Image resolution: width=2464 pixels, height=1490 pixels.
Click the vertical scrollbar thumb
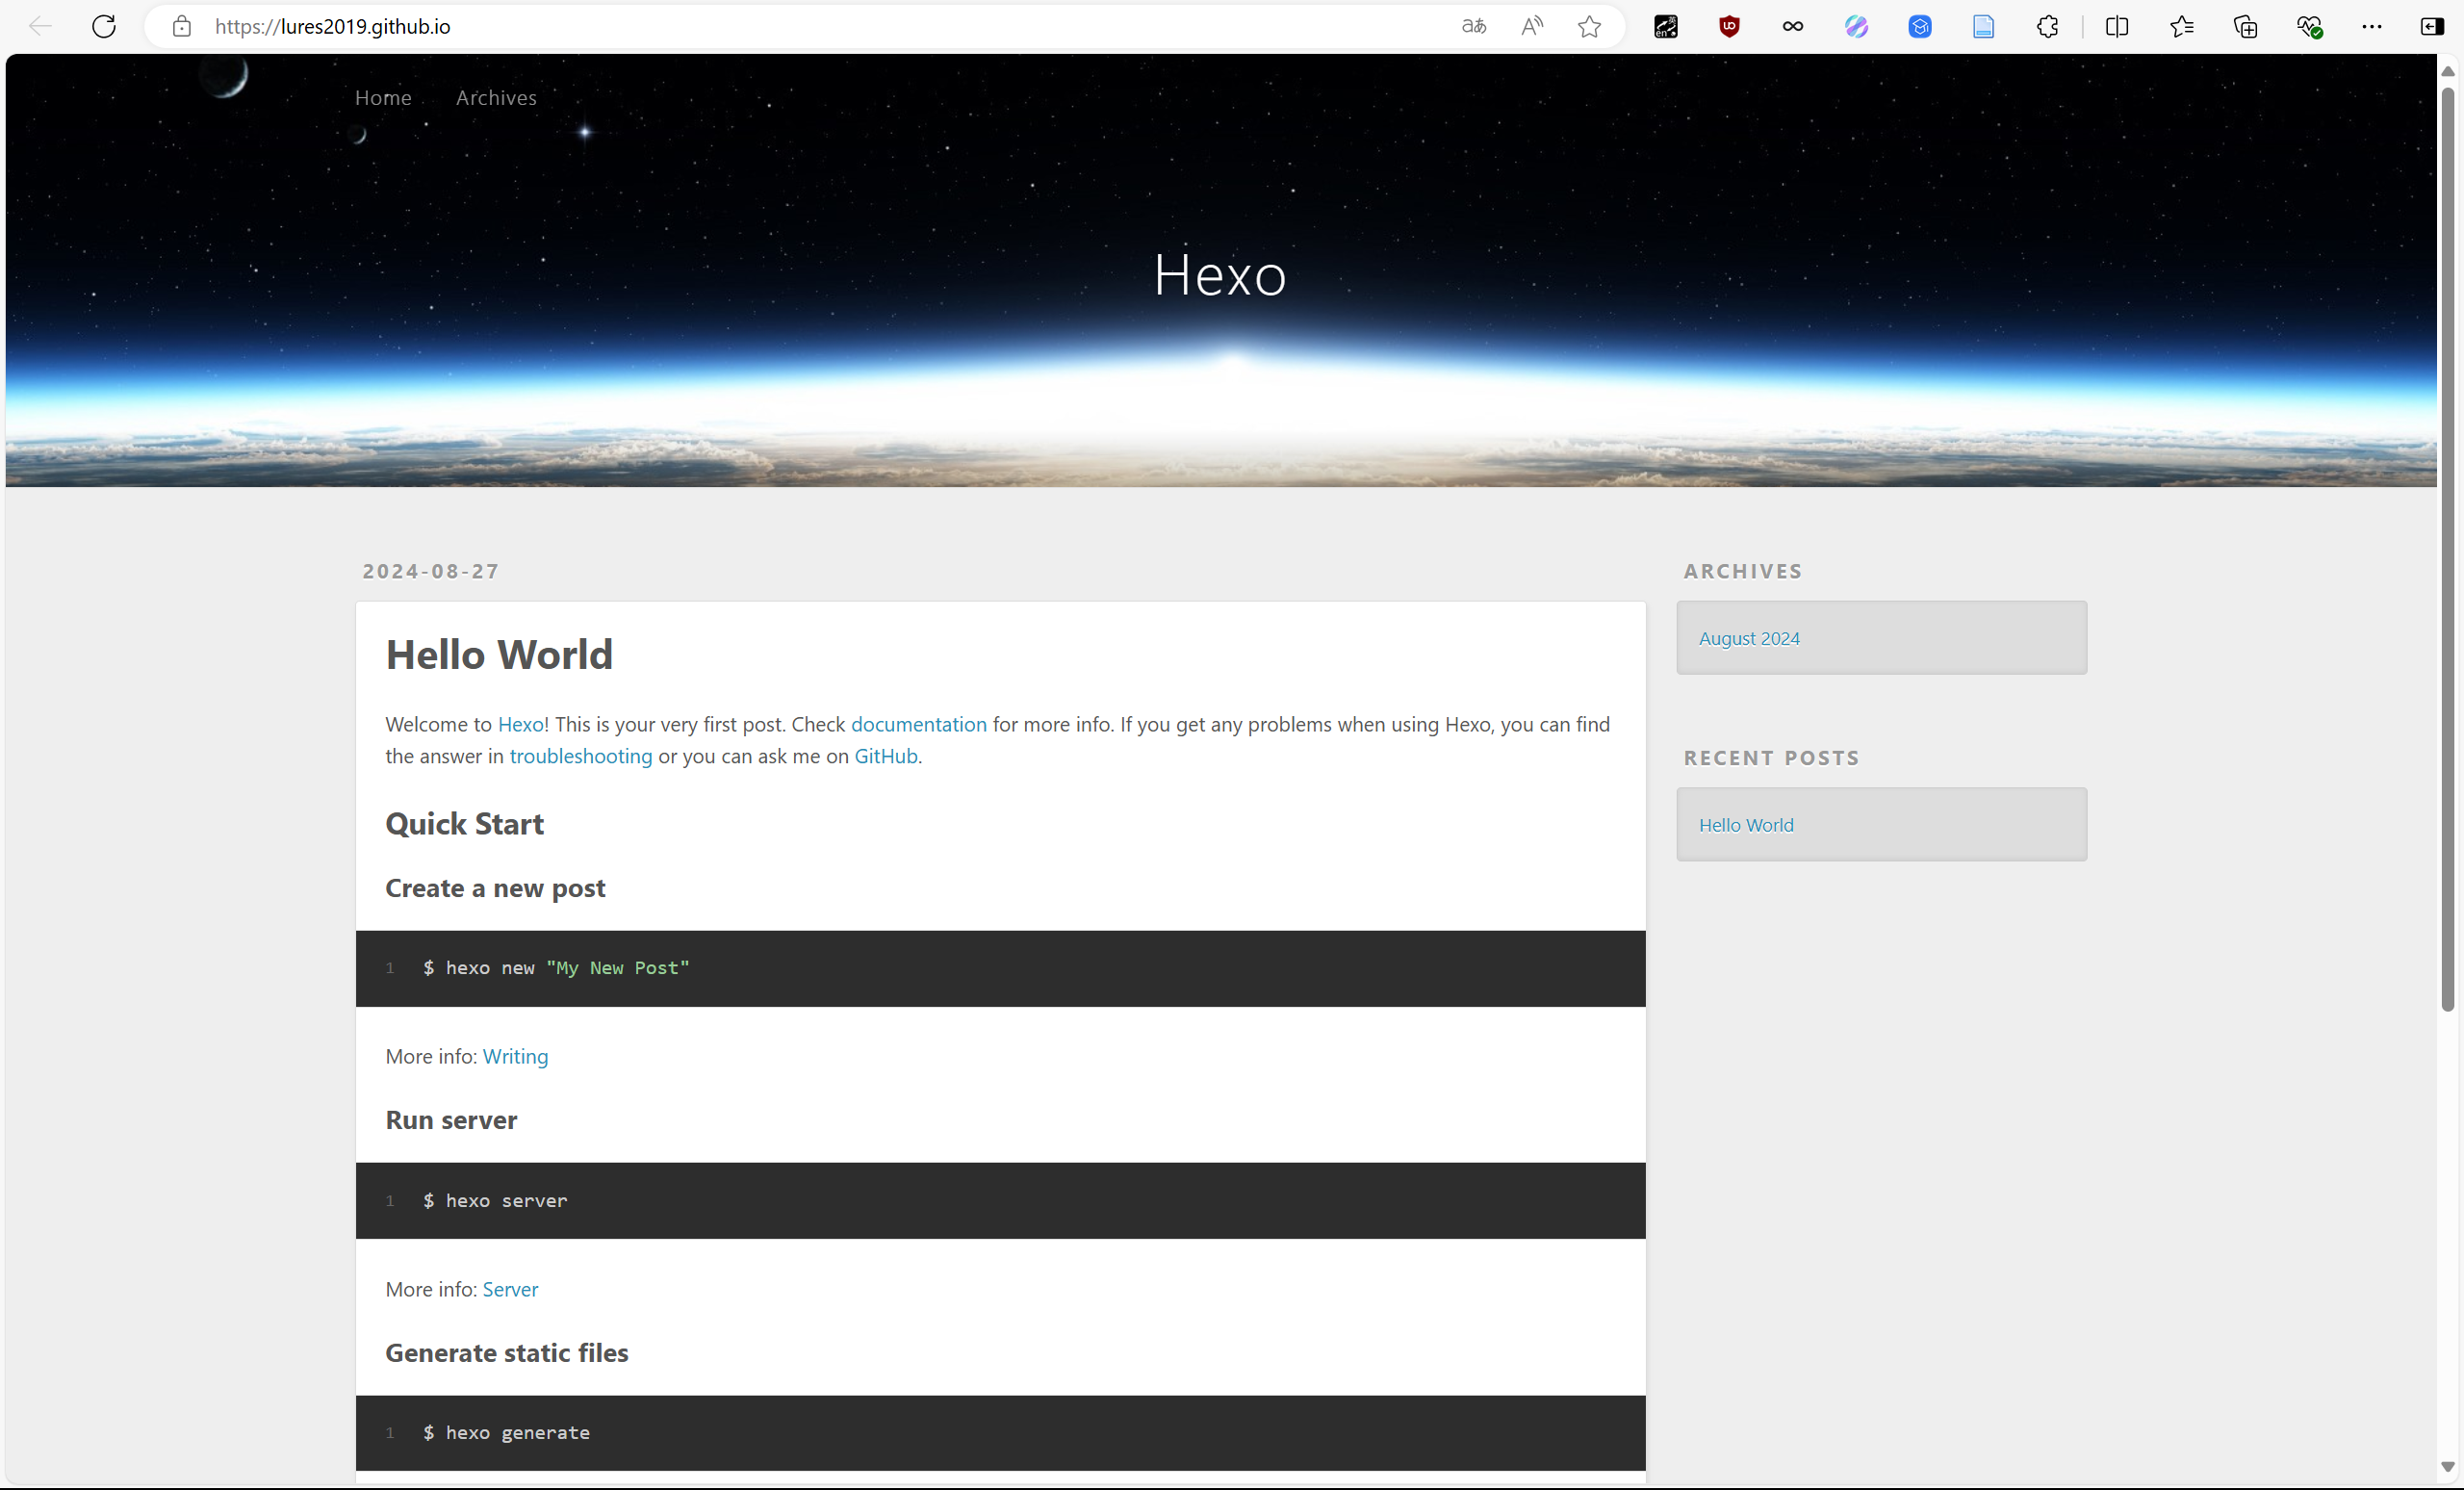2447,550
